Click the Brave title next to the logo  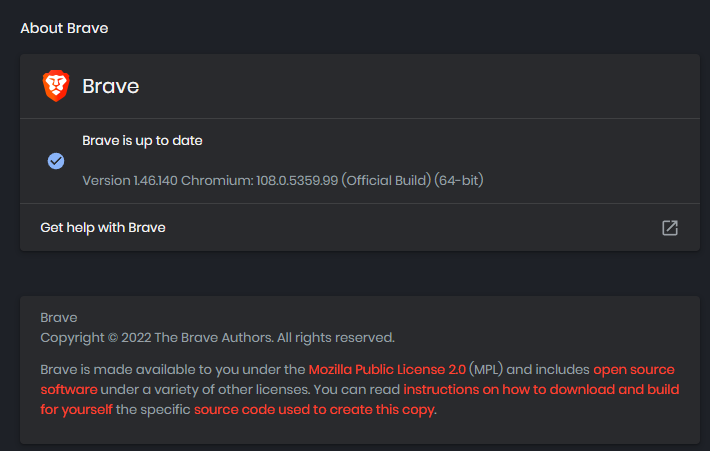110,87
